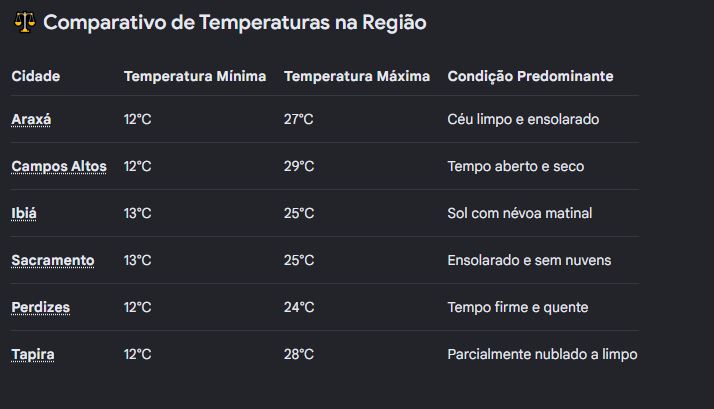Open the Tapira city link
Screen dimensions: 714x409
[x=33, y=354]
